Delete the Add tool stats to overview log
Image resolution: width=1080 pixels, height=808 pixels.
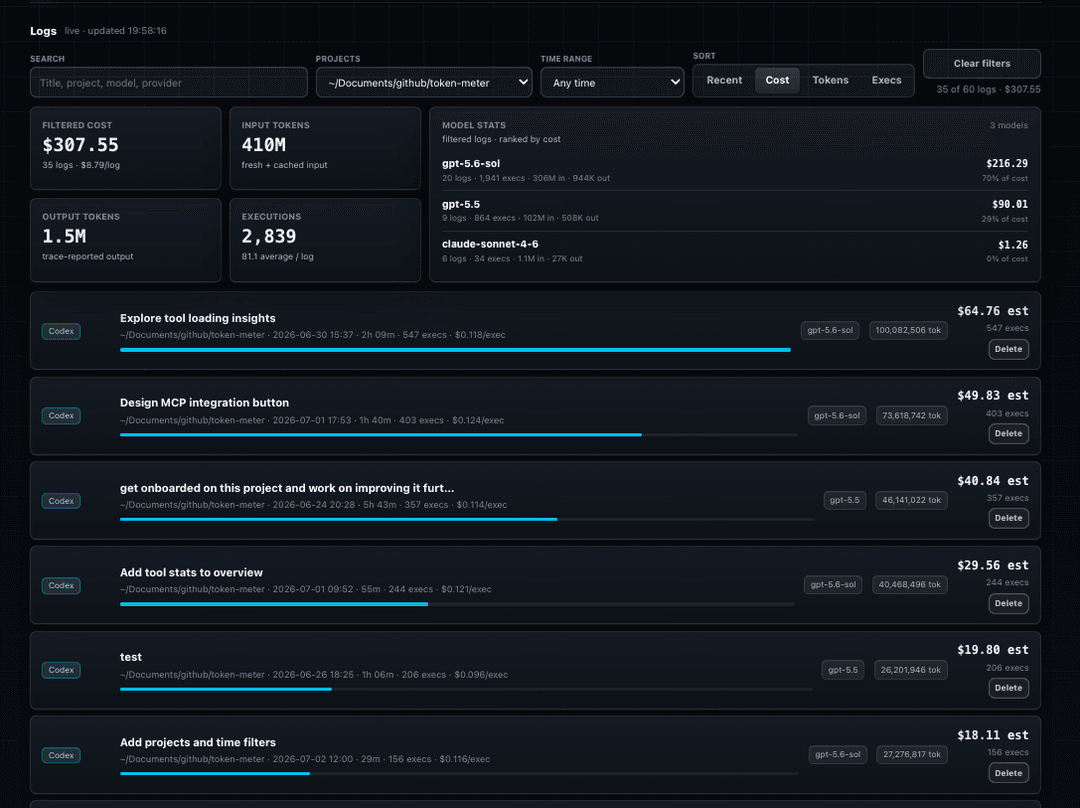1008,603
